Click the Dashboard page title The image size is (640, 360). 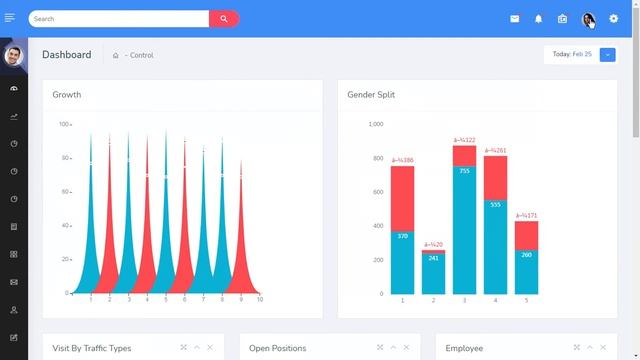pos(67,55)
